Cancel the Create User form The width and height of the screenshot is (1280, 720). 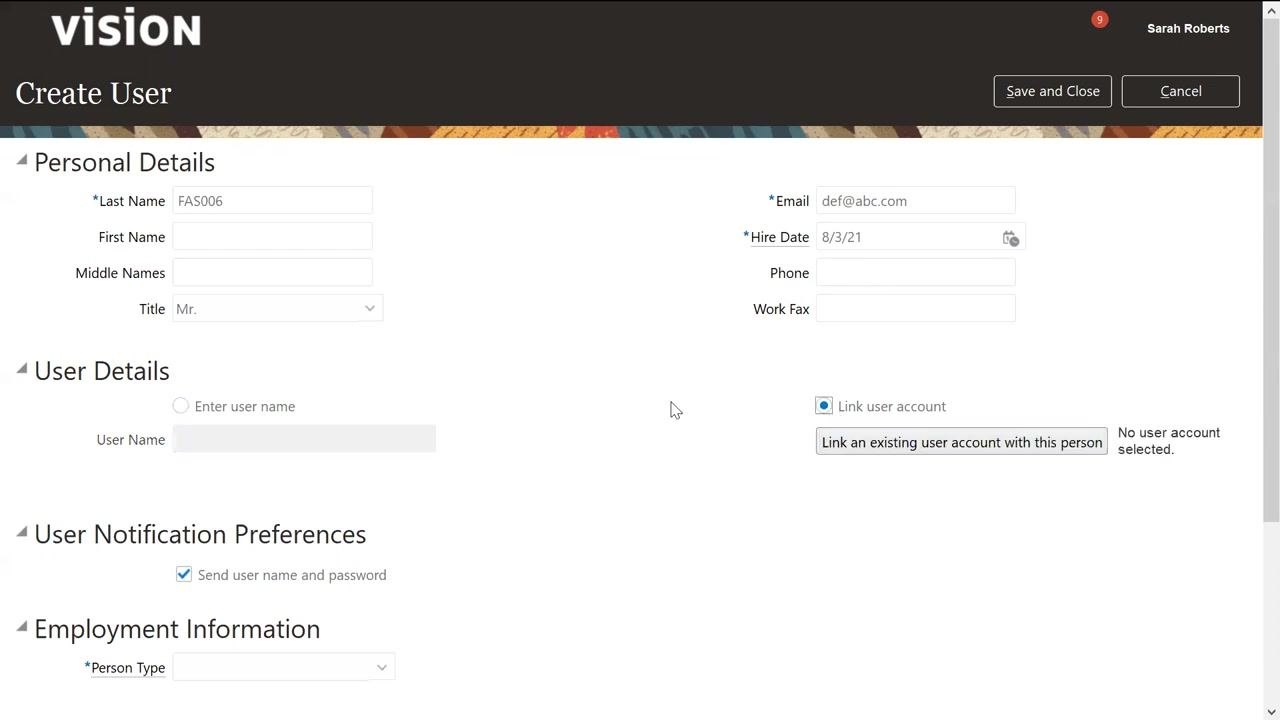tap(1181, 91)
